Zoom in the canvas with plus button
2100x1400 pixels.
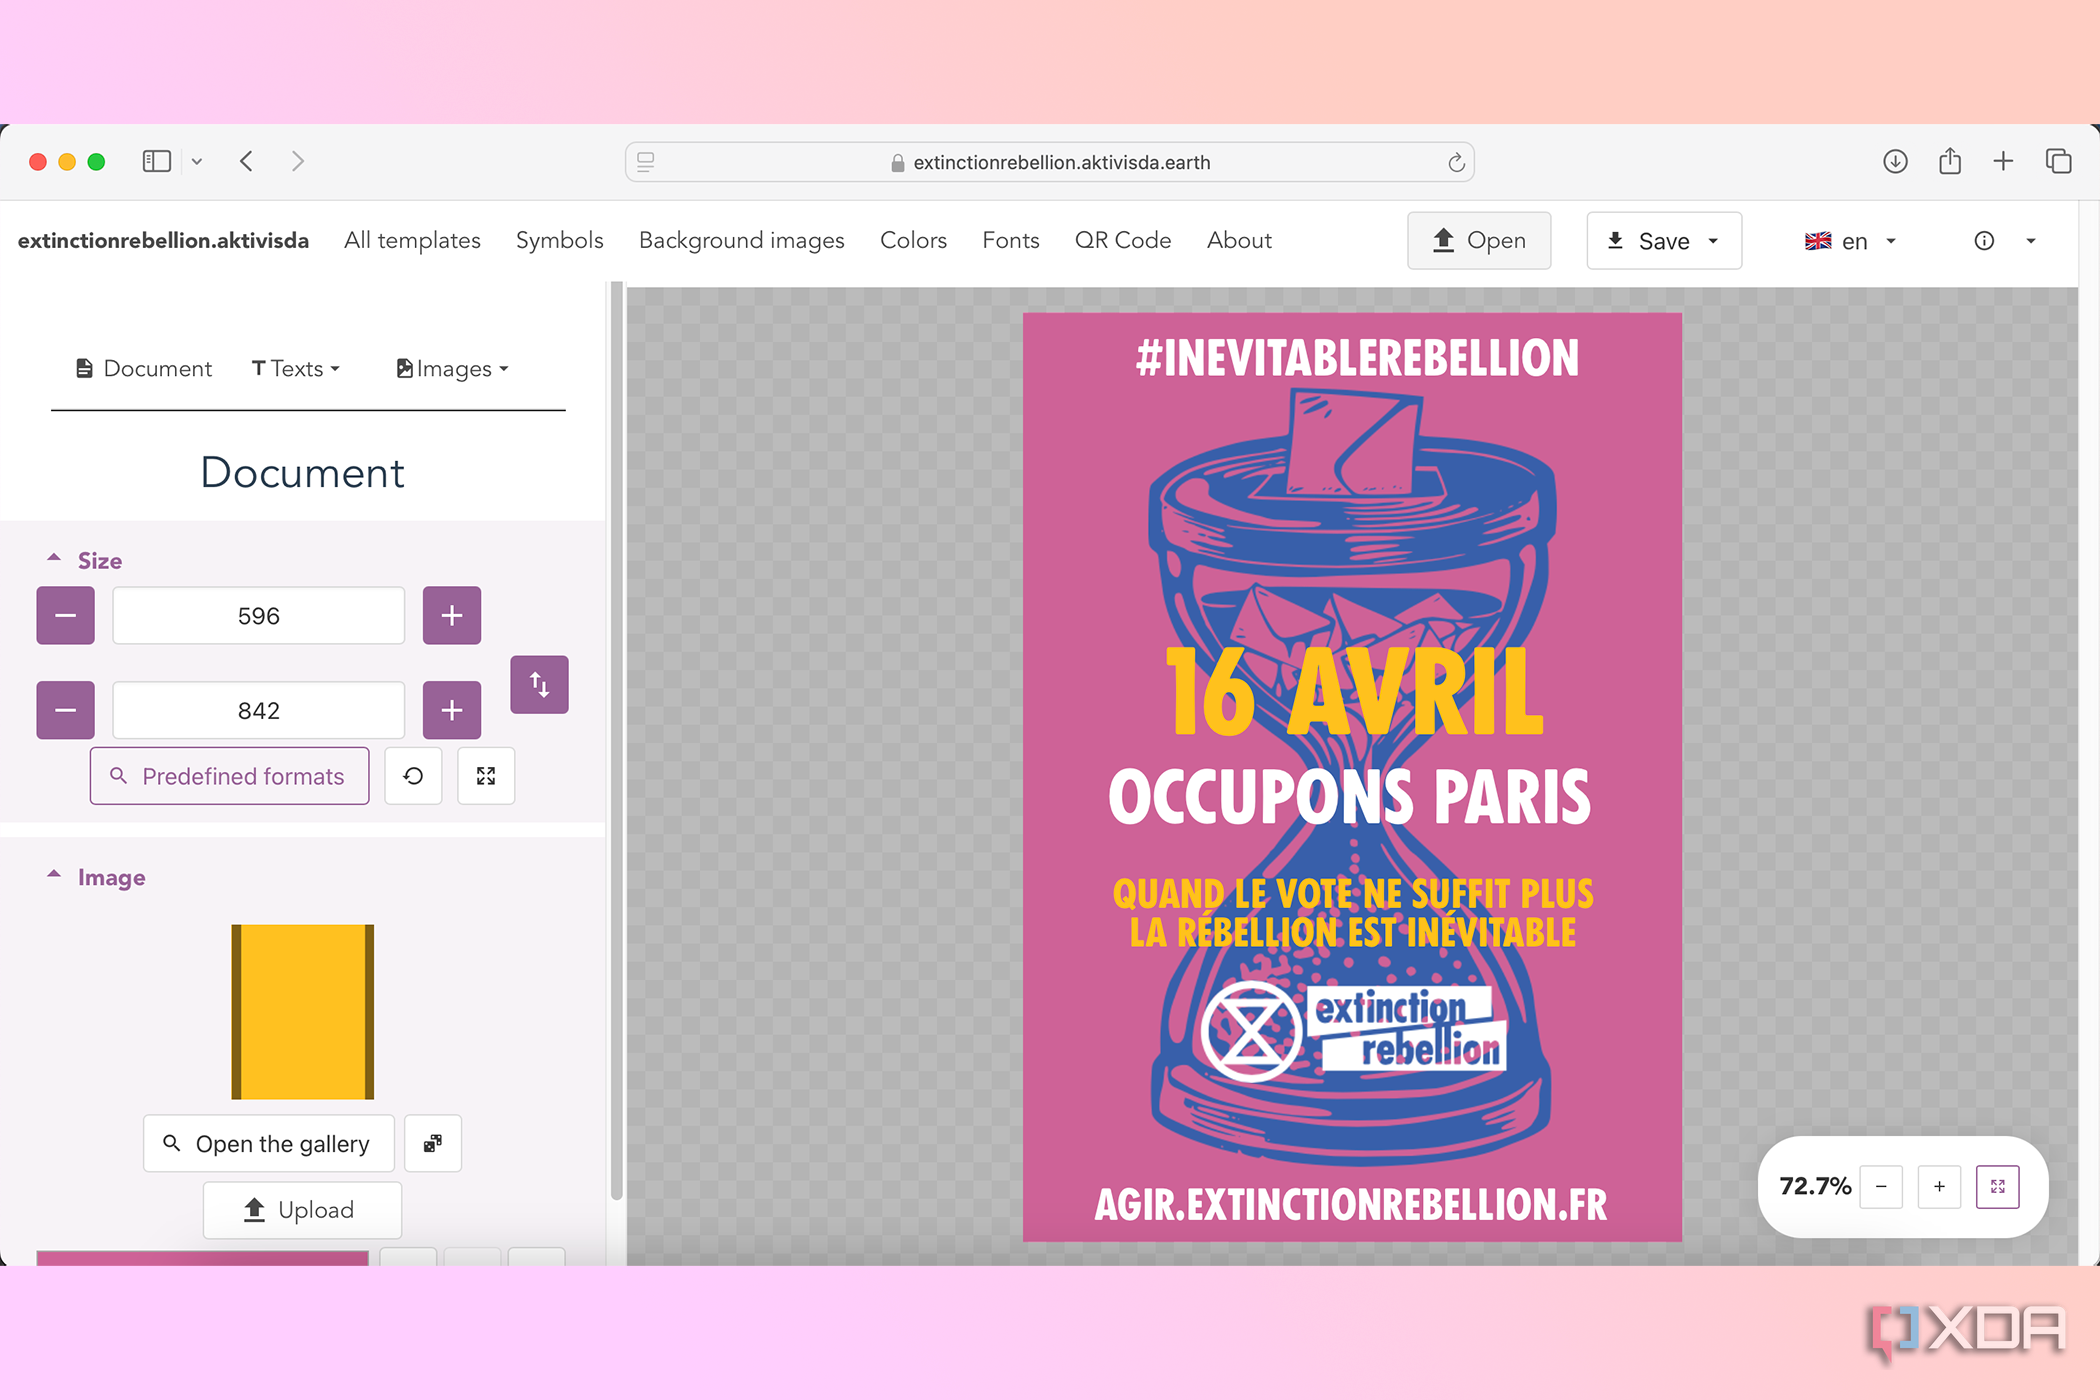tap(1939, 1187)
